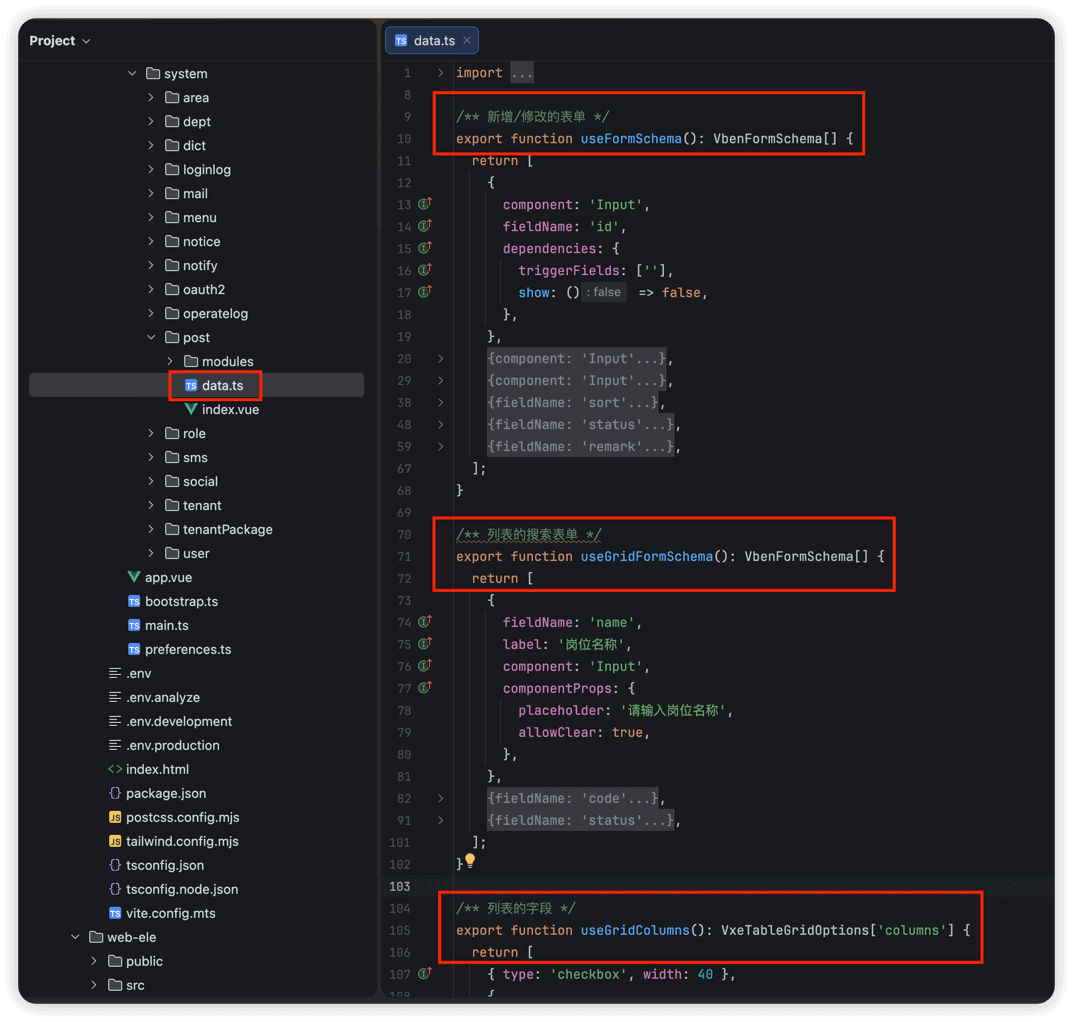Expand the folded 'sort' field block

point(440,402)
